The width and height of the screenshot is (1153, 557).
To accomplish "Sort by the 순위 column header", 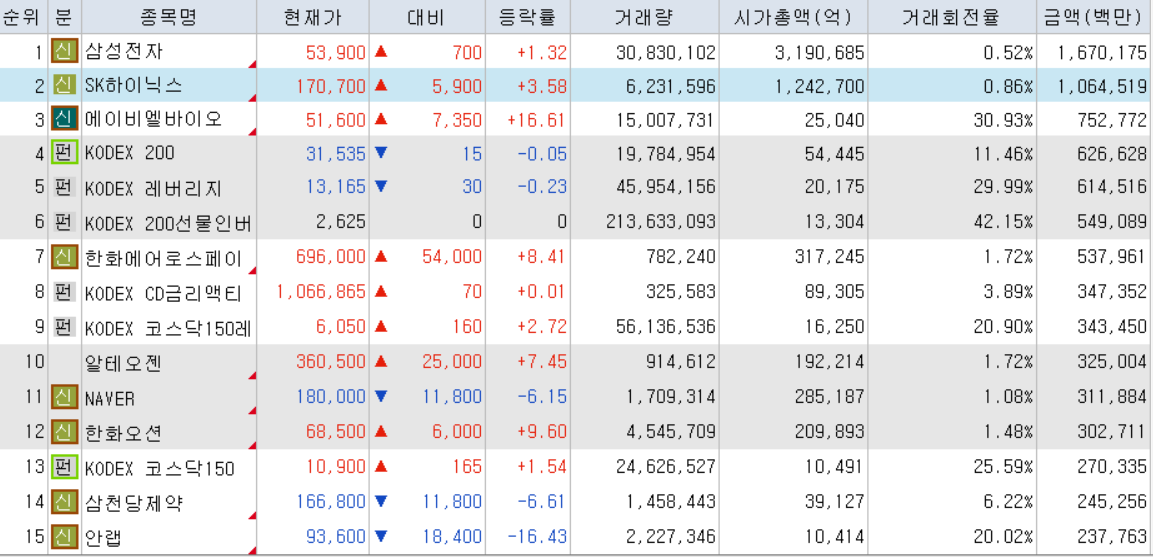I will click(x=24, y=17).
